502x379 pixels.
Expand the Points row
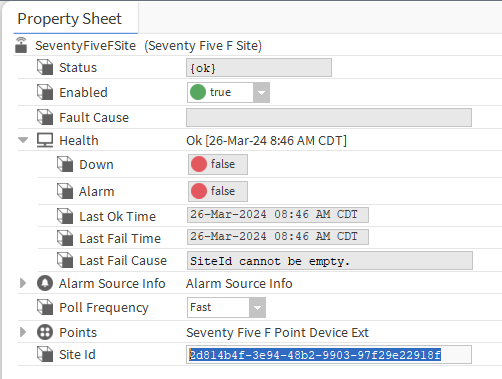pos(23,332)
